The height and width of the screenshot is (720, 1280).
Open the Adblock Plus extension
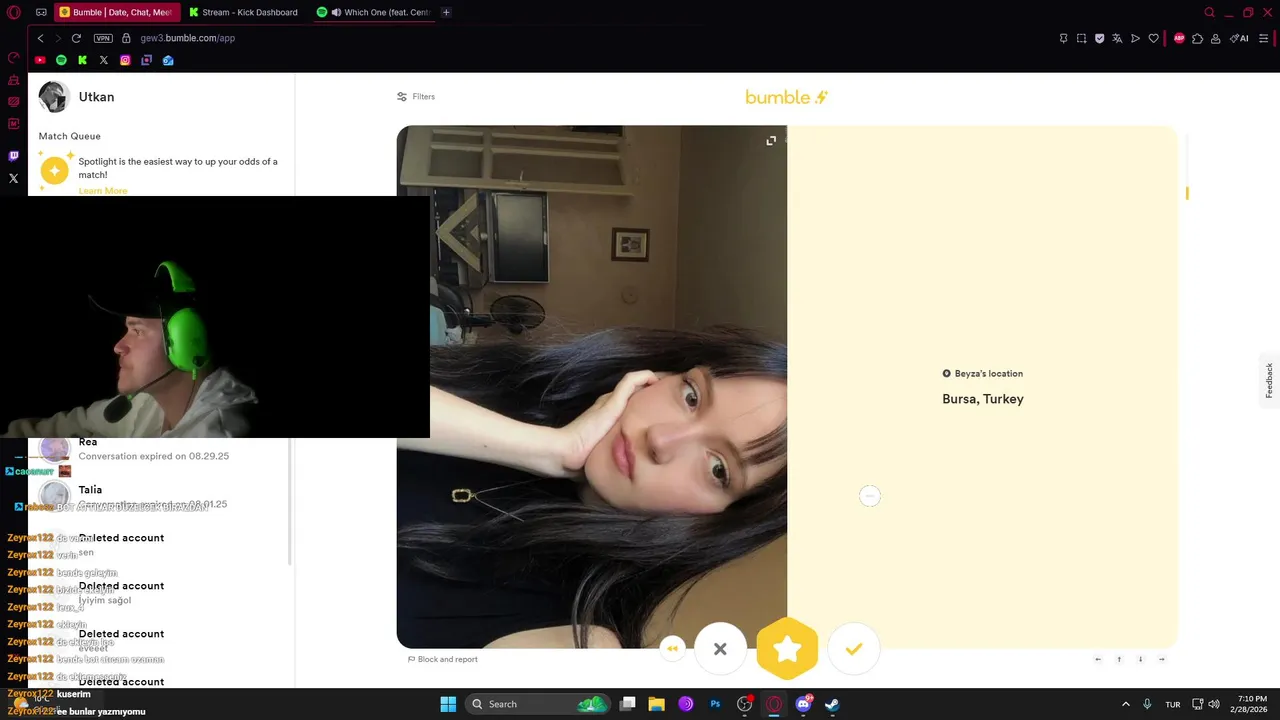click(x=1179, y=38)
